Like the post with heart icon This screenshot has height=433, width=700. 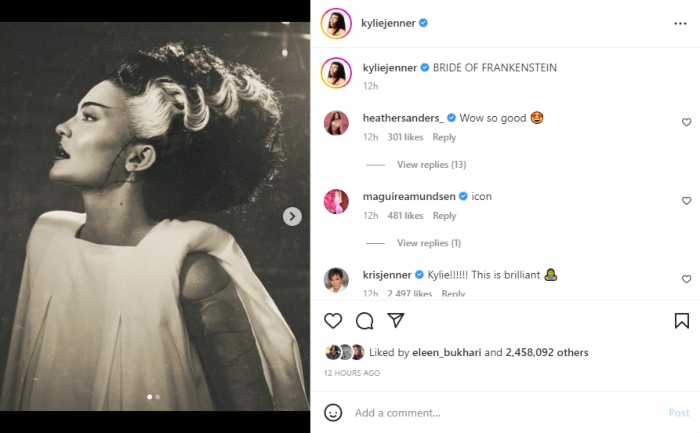333,321
